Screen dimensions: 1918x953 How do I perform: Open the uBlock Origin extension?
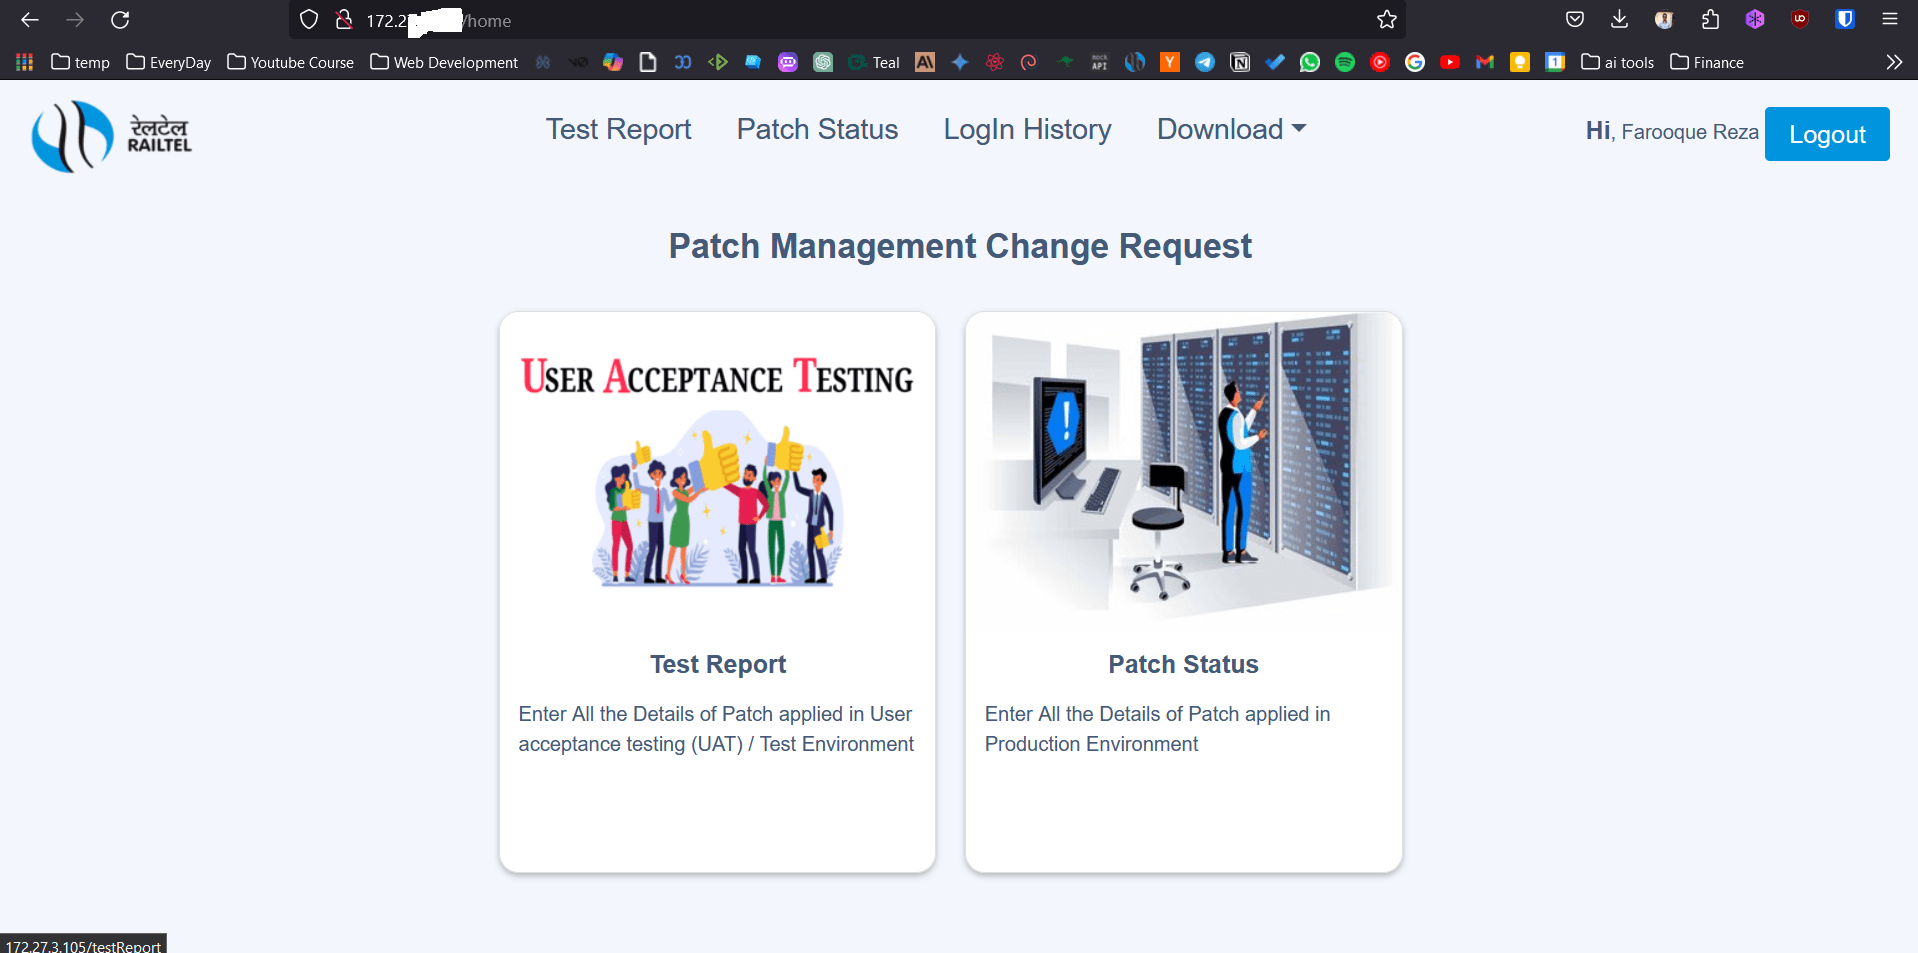click(1800, 20)
